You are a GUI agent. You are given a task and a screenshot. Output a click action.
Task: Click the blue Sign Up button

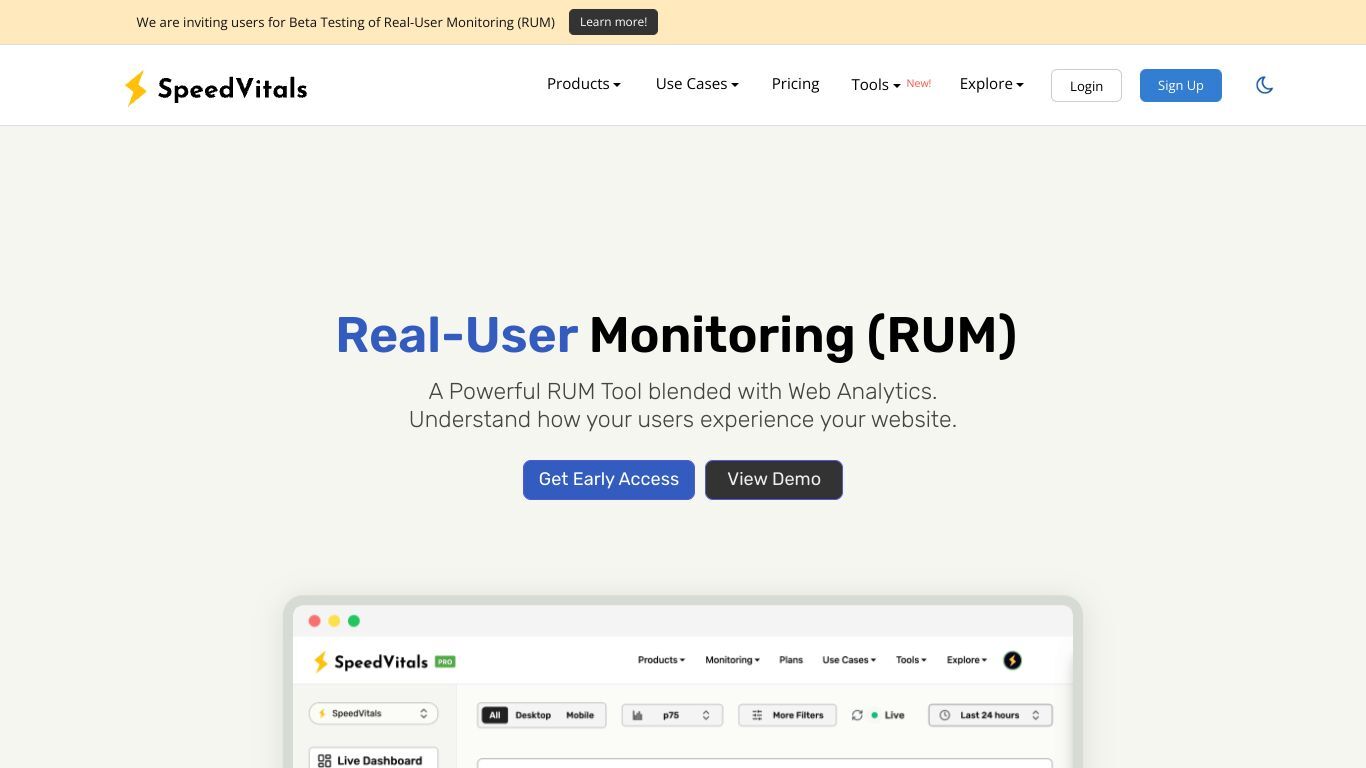click(1180, 86)
